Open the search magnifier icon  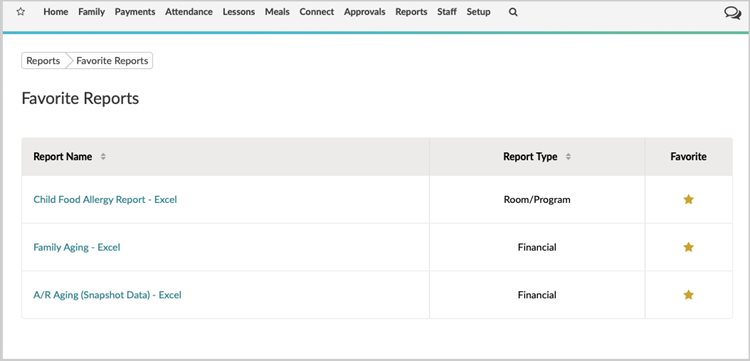click(513, 12)
